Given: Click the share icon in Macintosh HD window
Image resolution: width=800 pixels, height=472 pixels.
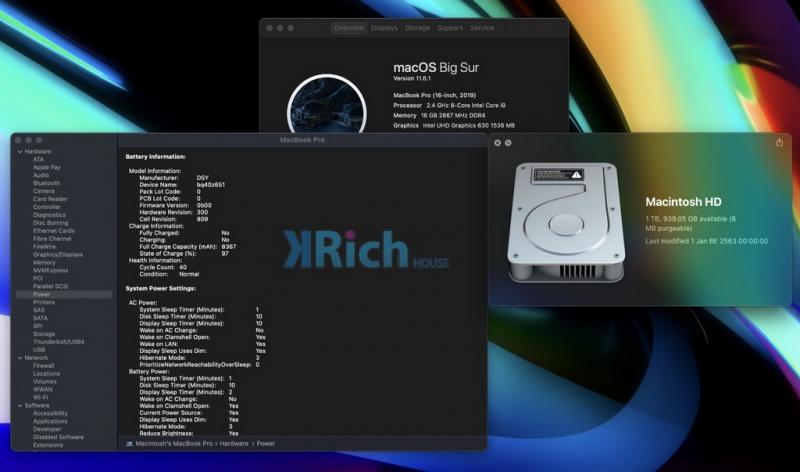Looking at the screenshot, I should 779,143.
